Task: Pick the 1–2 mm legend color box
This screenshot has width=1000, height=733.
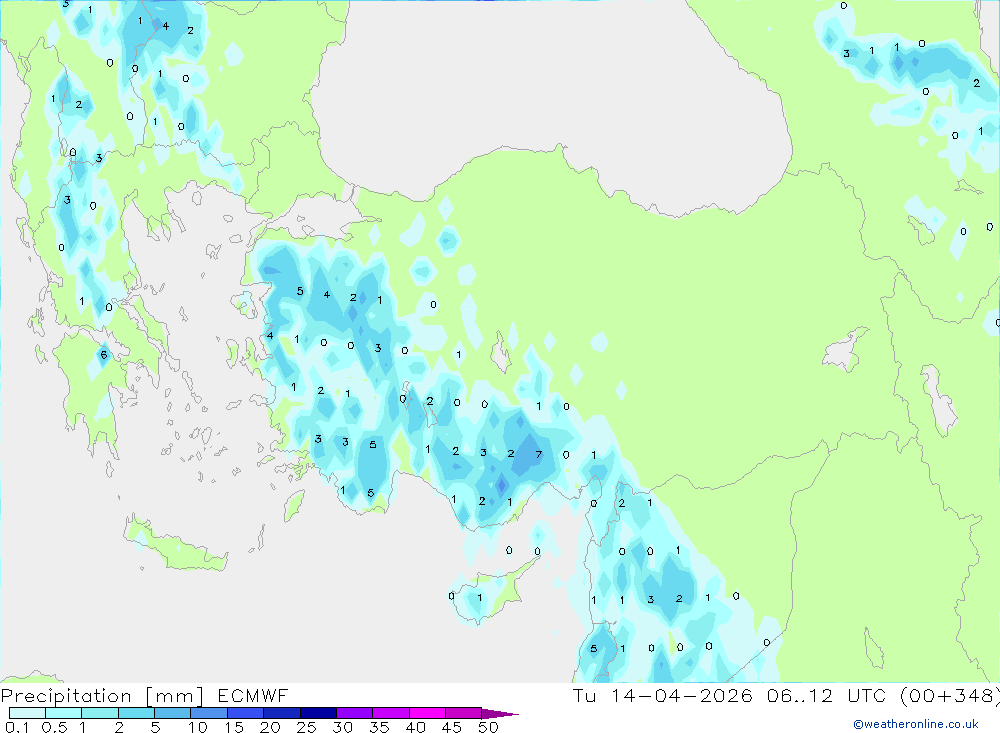Action: (99, 713)
